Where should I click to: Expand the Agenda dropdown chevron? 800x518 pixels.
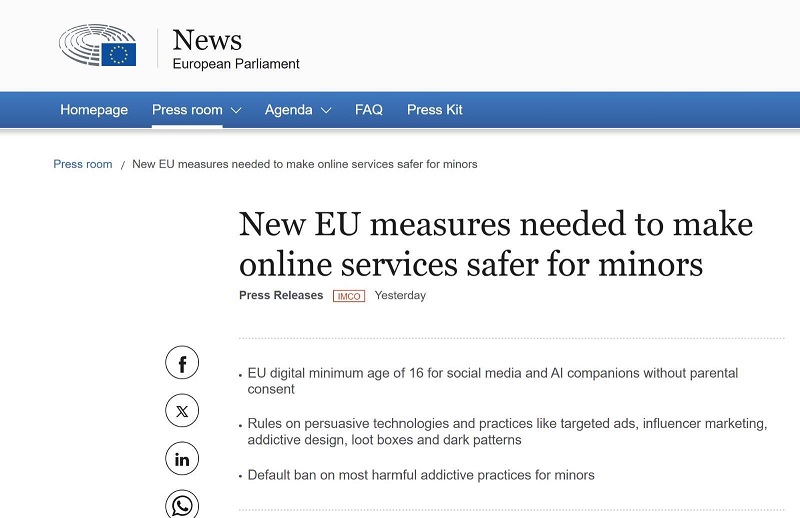[x=326, y=110]
